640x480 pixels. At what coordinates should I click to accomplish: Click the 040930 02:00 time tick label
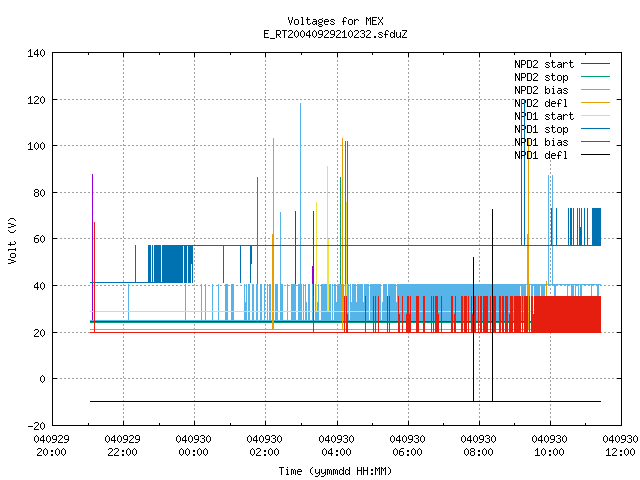pyautogui.click(x=264, y=446)
